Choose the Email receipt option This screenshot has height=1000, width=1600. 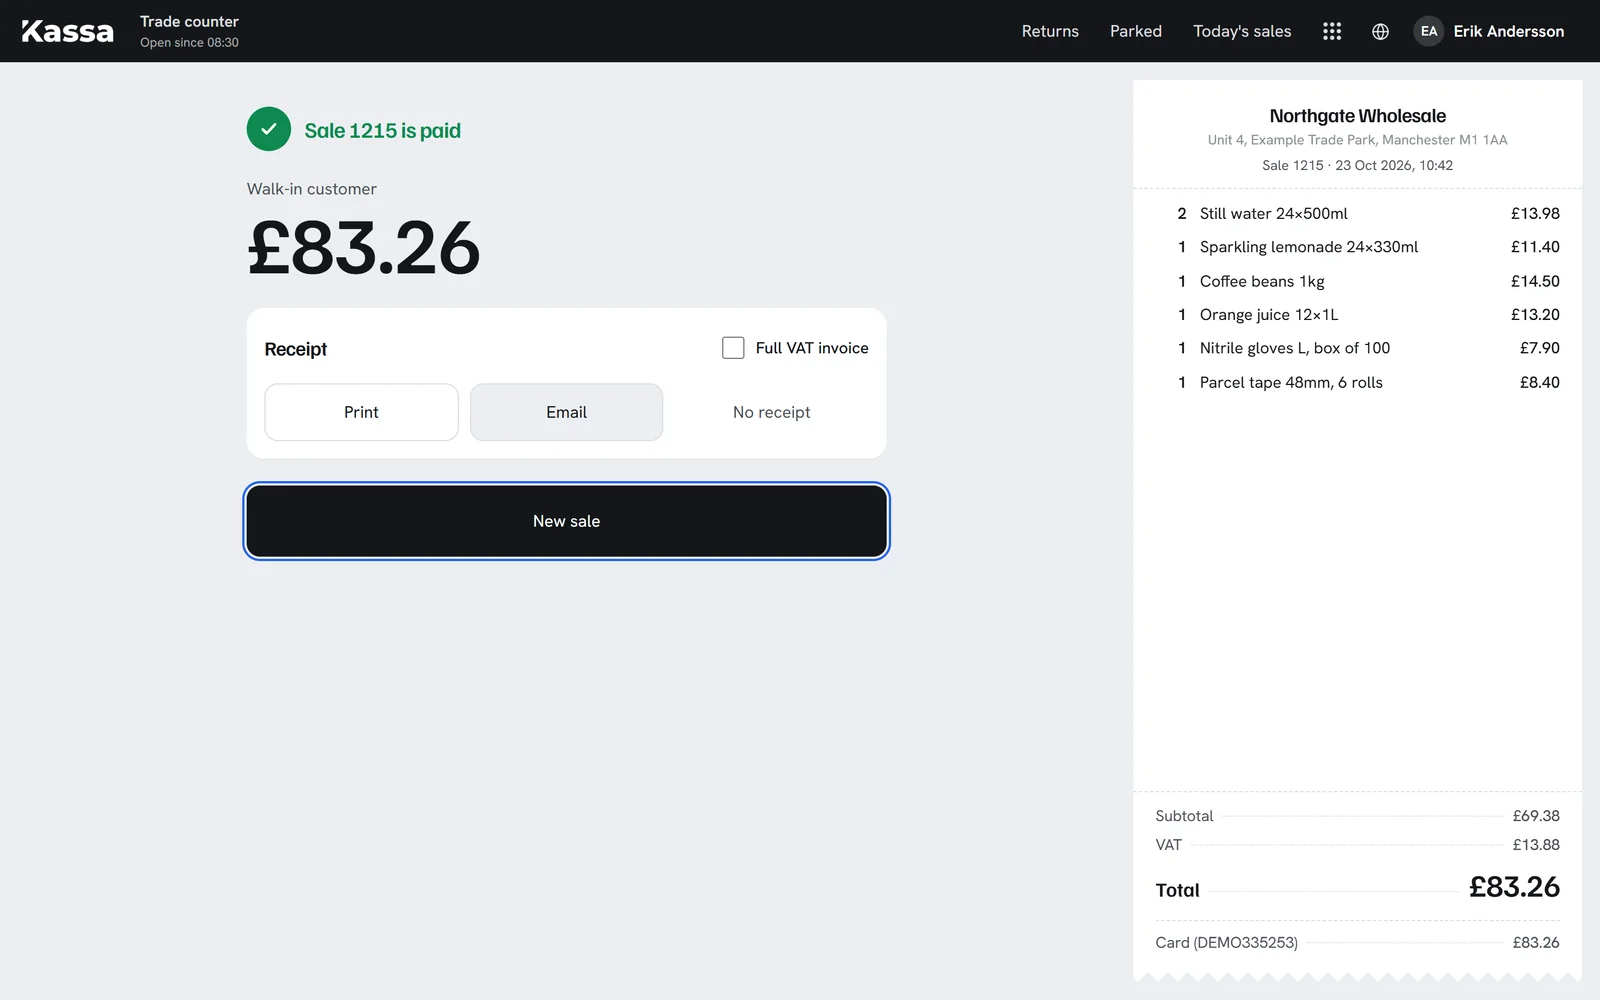(566, 412)
